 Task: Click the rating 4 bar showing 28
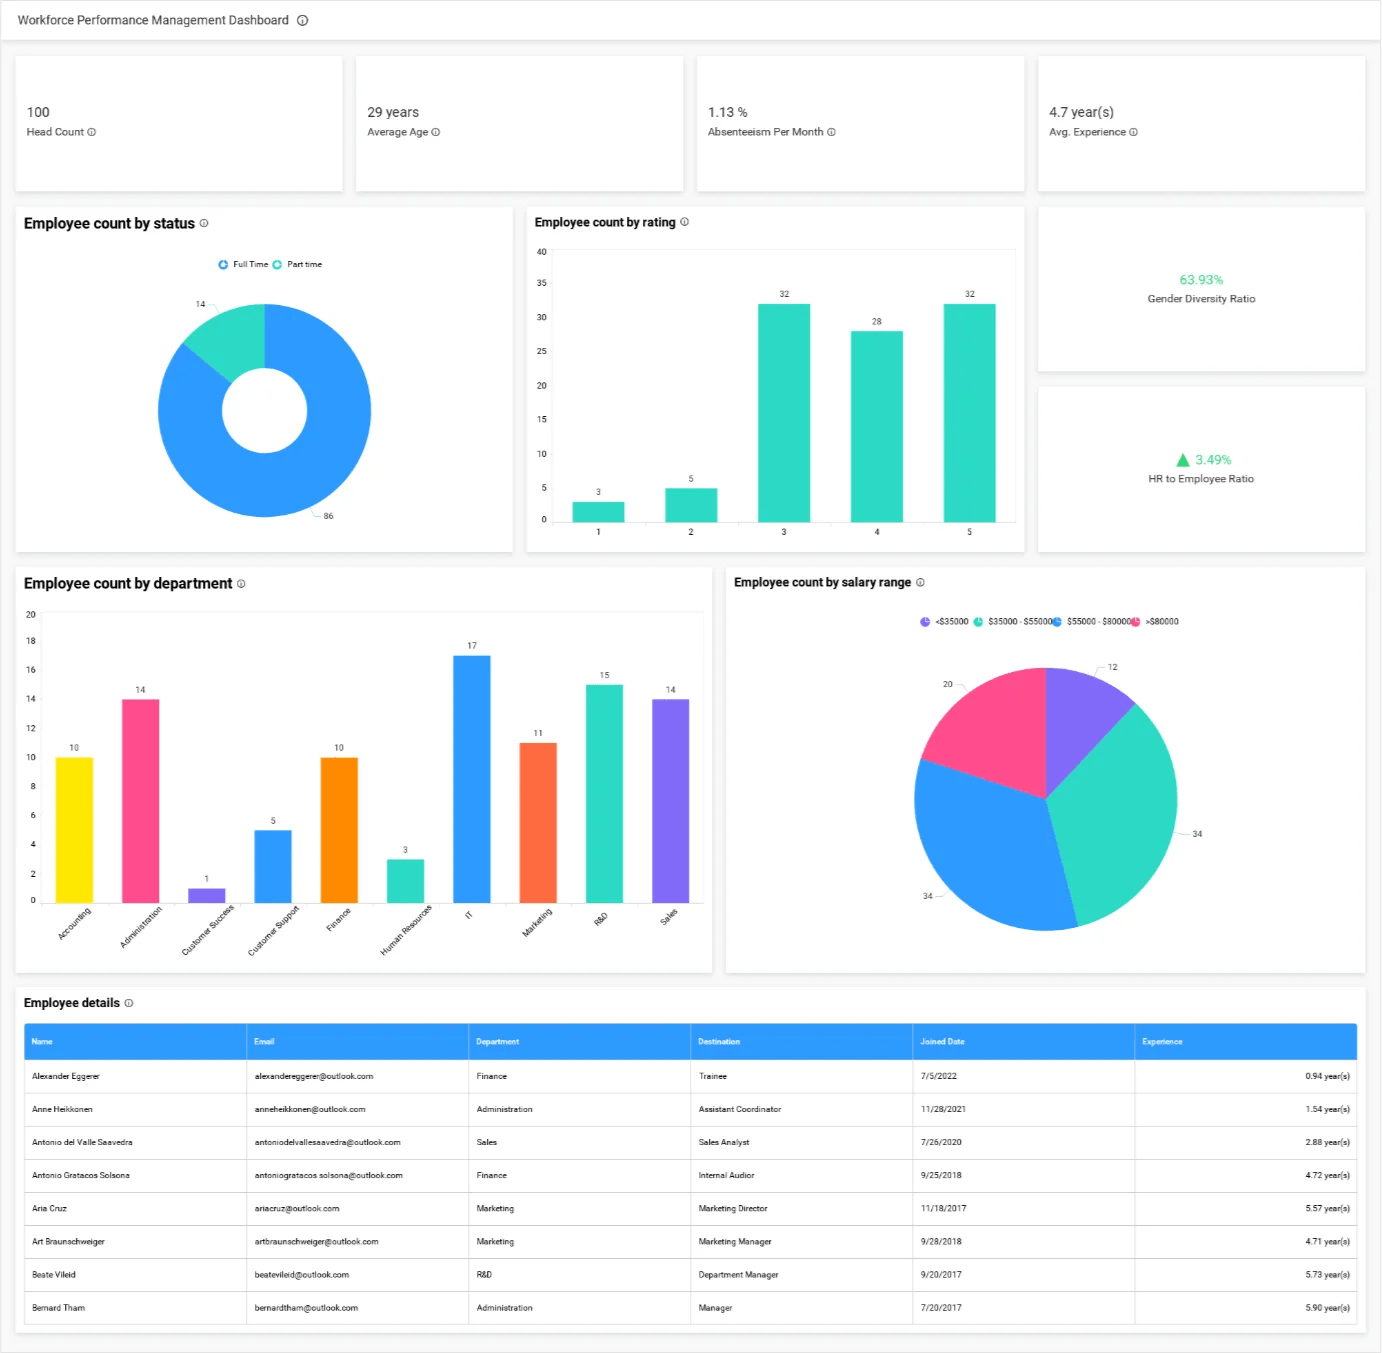(877, 427)
